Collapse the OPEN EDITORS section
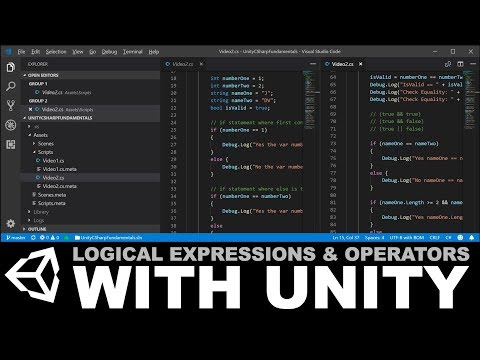 (x=90, y=75)
